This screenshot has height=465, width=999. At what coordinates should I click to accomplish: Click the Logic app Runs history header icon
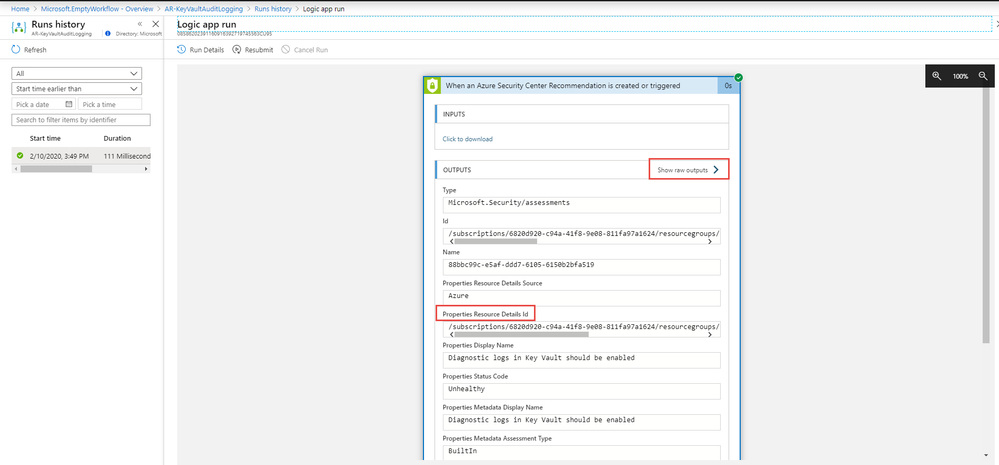[x=19, y=28]
